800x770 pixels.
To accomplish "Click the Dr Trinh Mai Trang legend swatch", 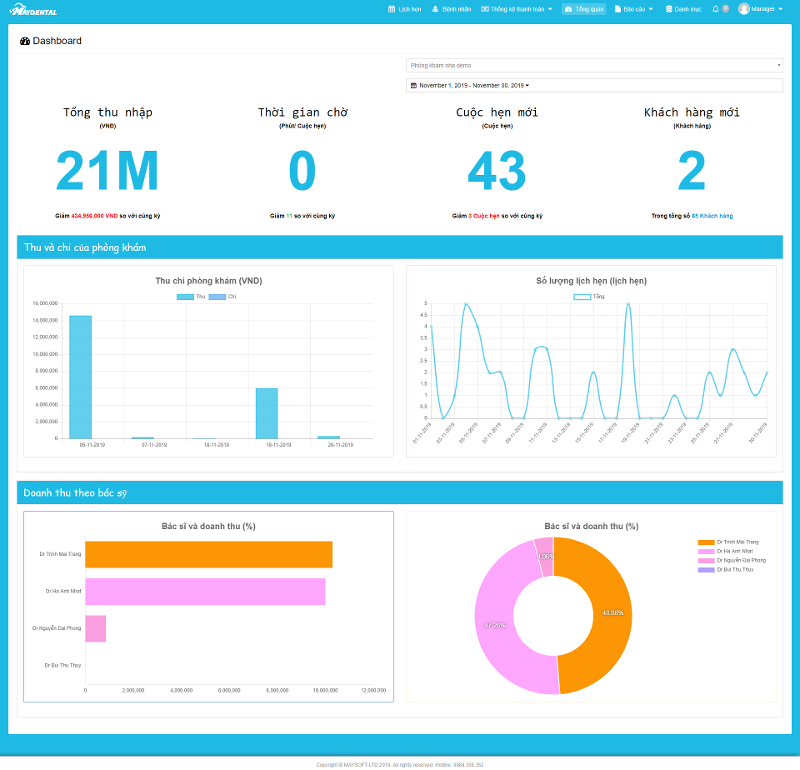I will tap(706, 542).
